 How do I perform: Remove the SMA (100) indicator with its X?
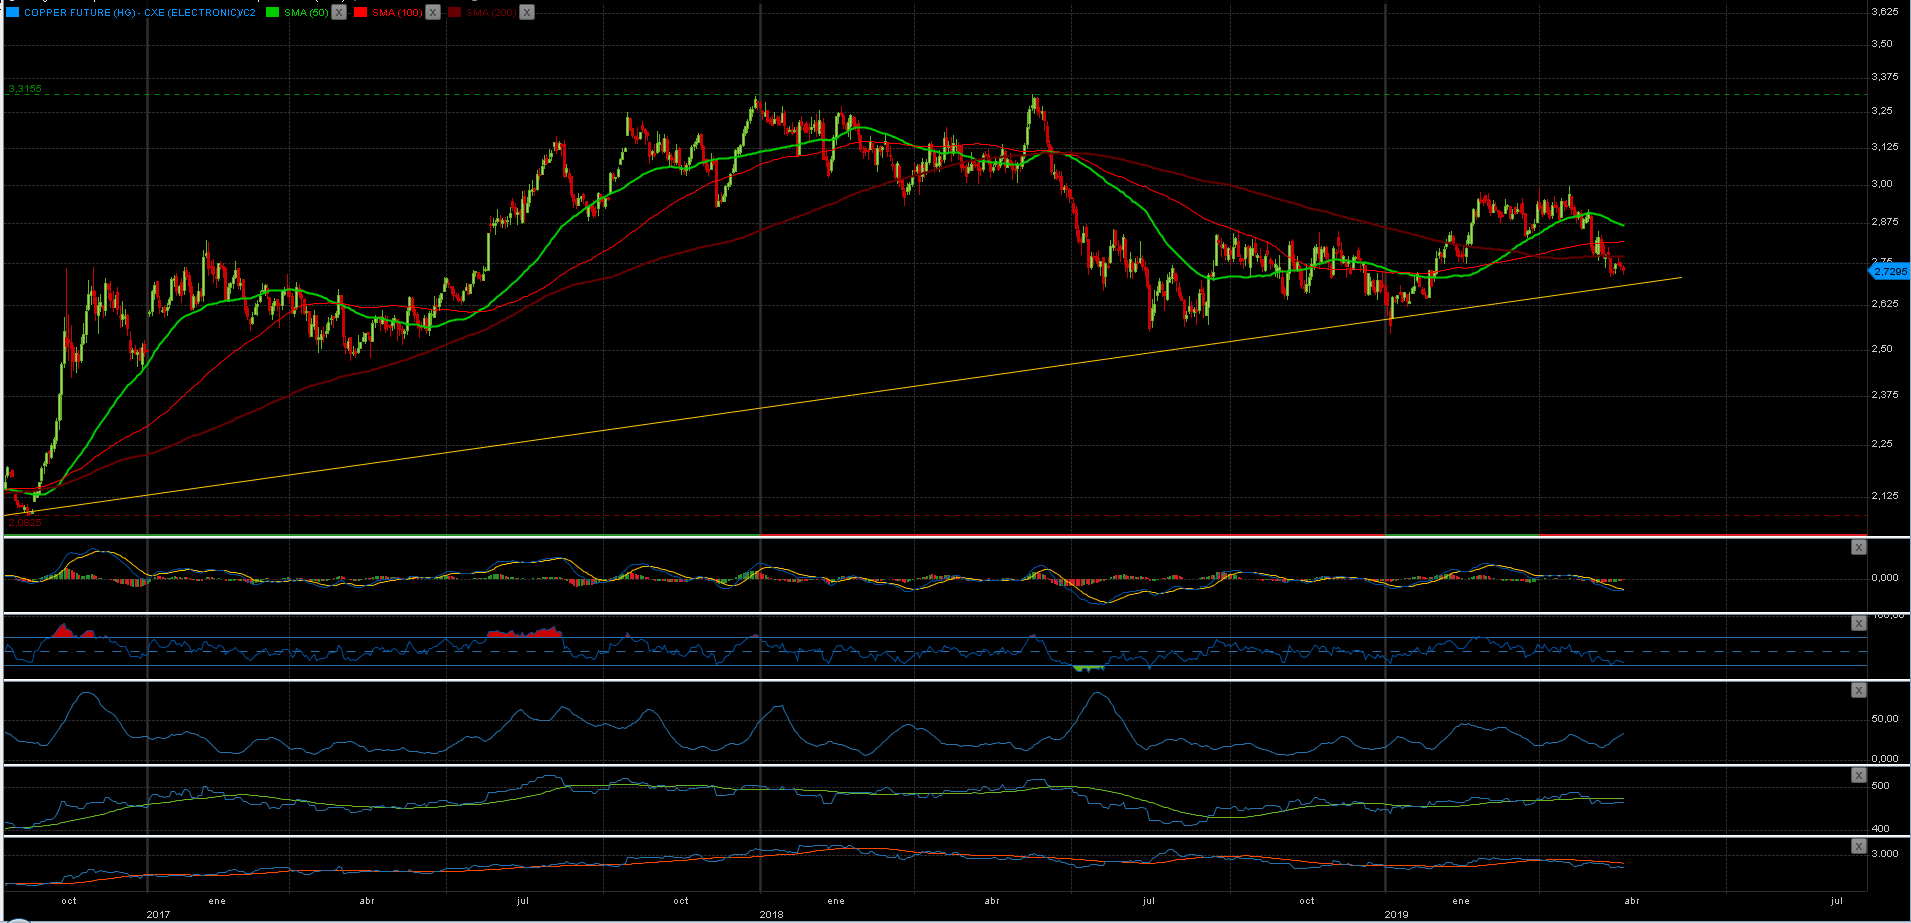click(x=433, y=12)
